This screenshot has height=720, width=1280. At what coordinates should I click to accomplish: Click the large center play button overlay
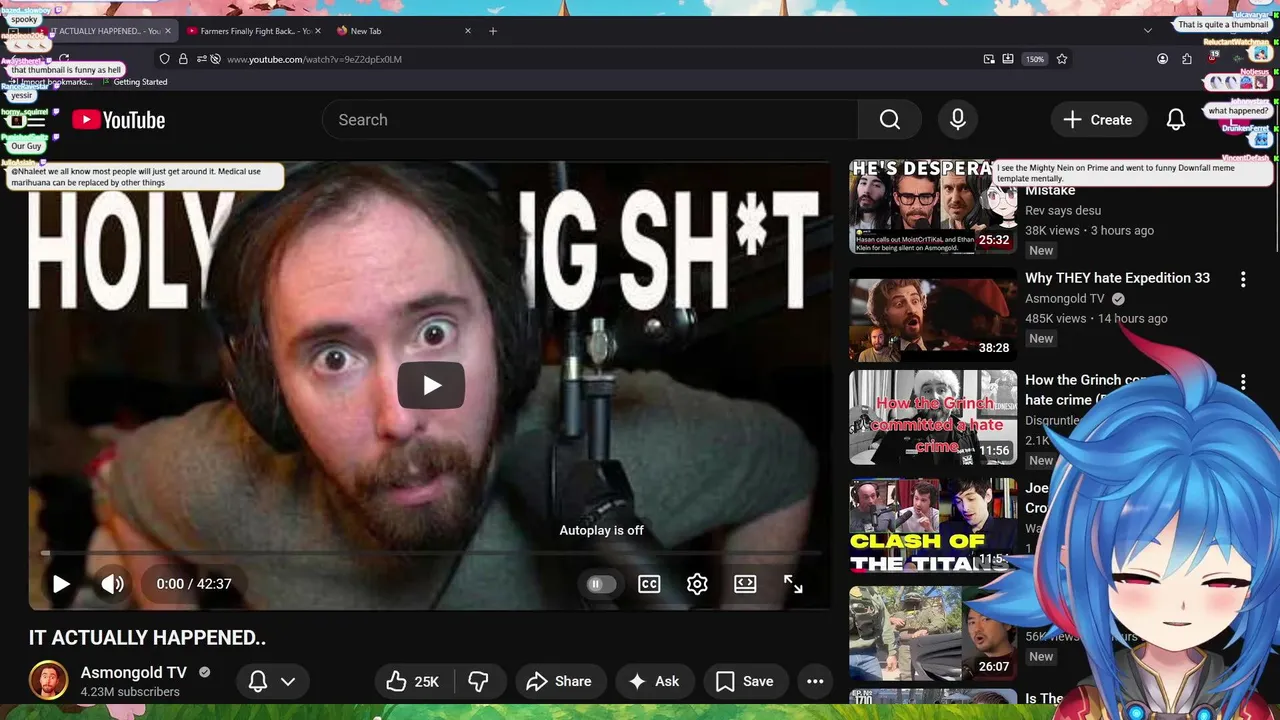[431, 385]
